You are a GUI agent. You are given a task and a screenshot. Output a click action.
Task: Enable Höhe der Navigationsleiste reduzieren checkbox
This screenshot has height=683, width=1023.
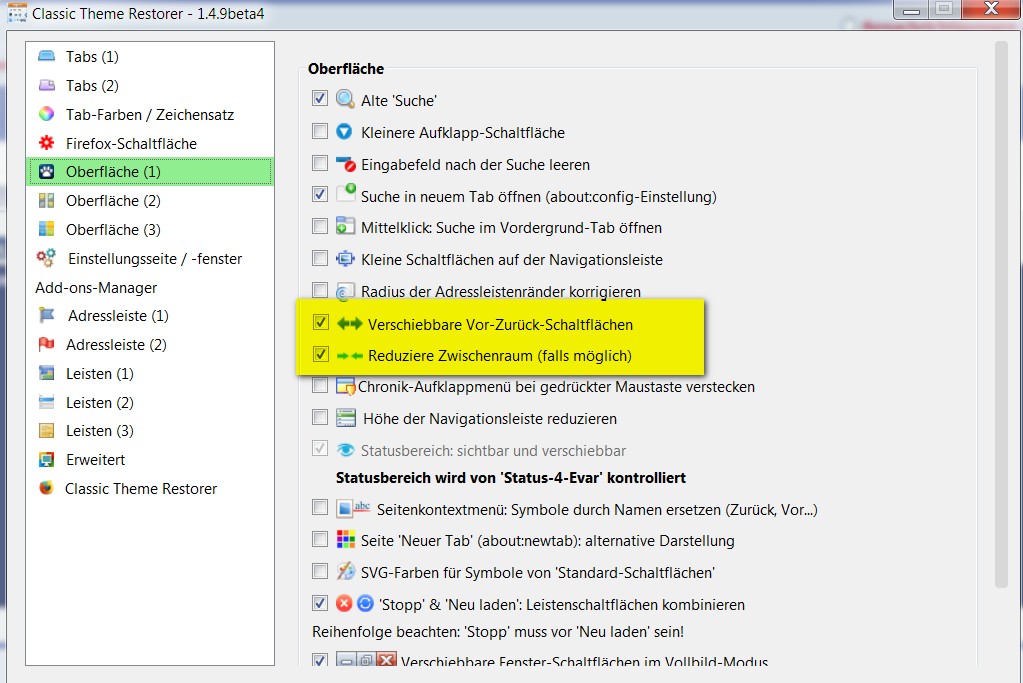tap(320, 417)
